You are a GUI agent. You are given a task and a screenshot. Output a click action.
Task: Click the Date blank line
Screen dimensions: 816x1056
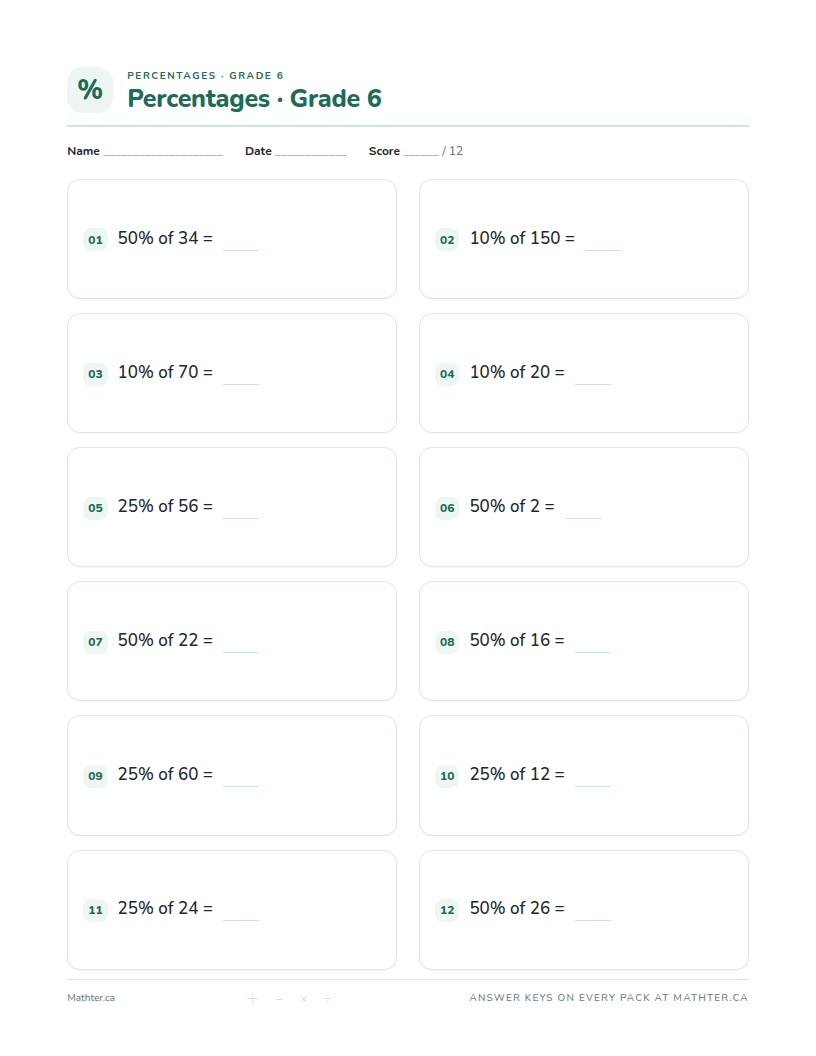(310, 154)
